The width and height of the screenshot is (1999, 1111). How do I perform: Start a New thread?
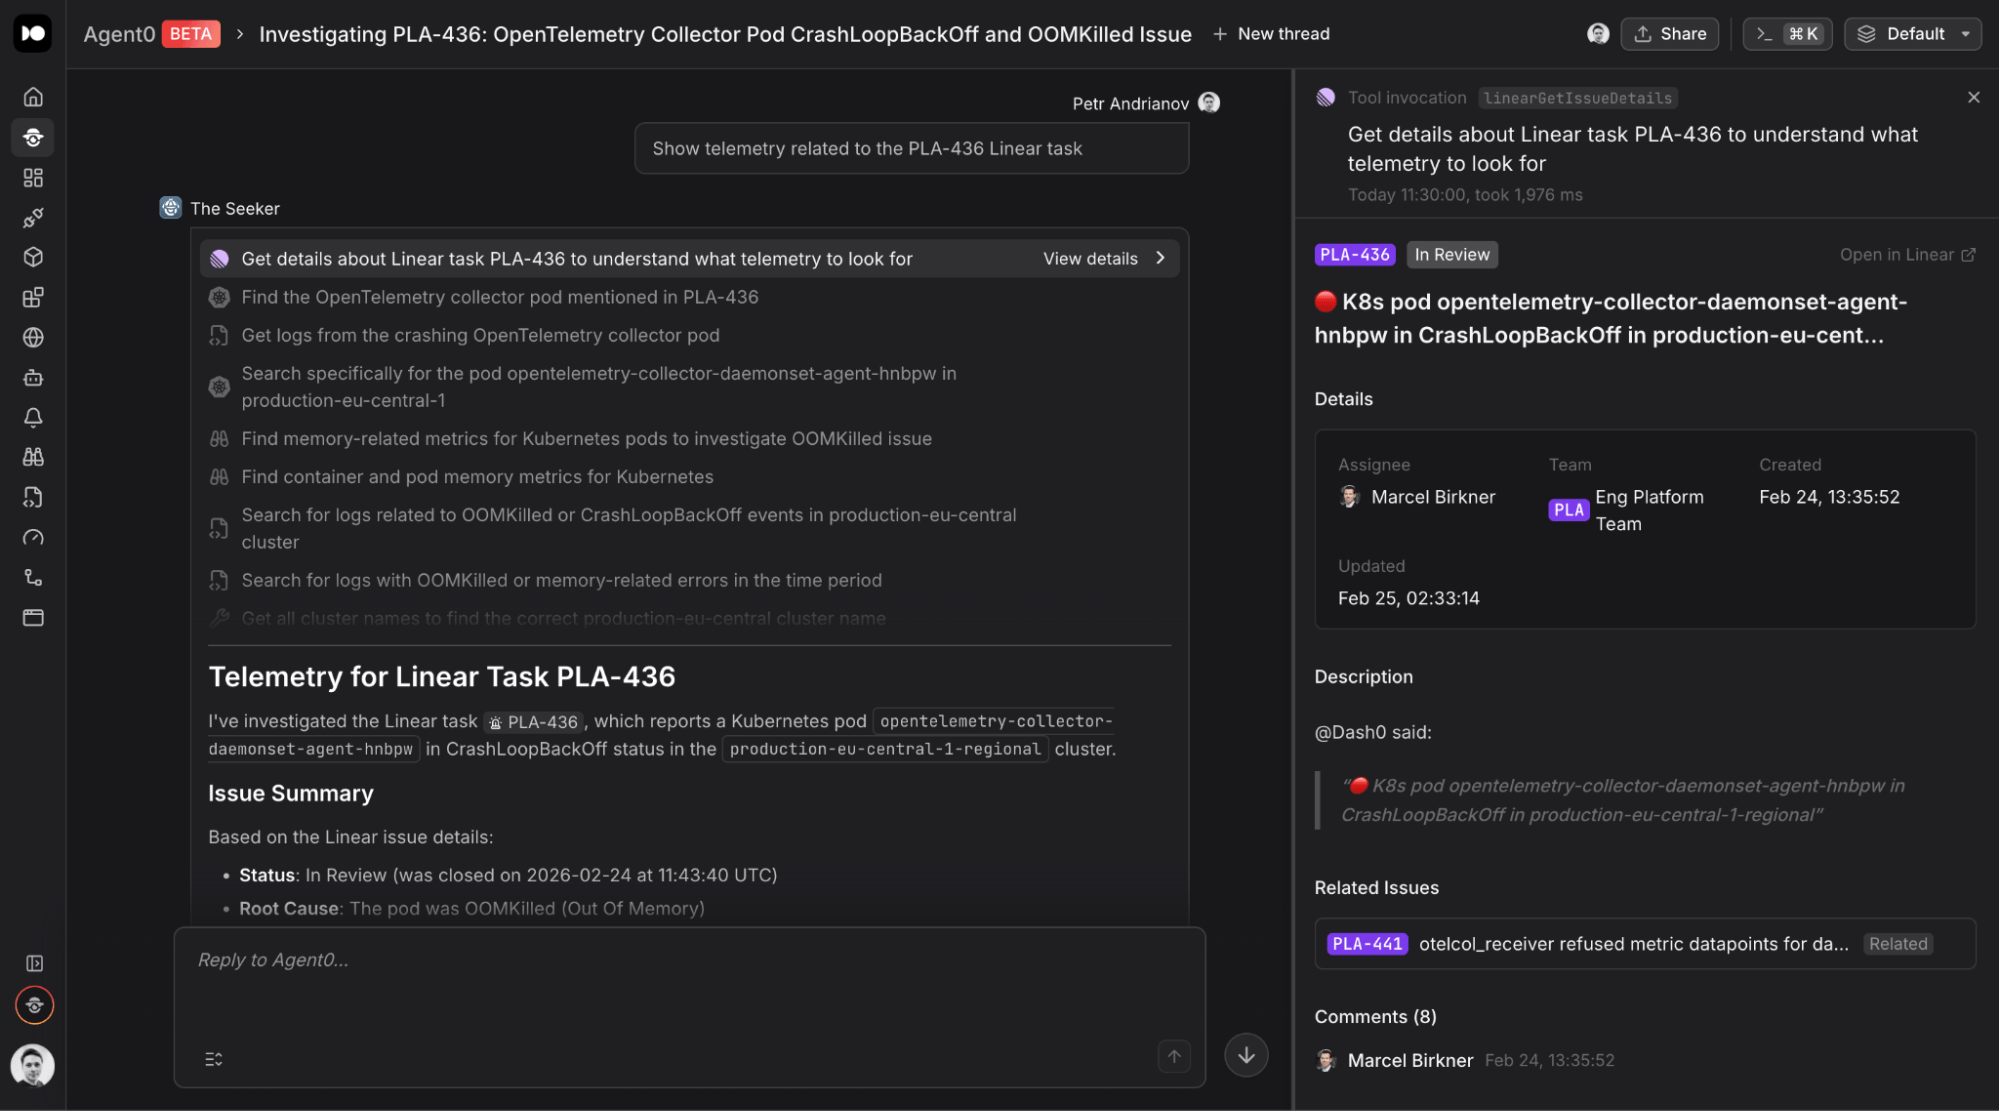[x=1271, y=34]
